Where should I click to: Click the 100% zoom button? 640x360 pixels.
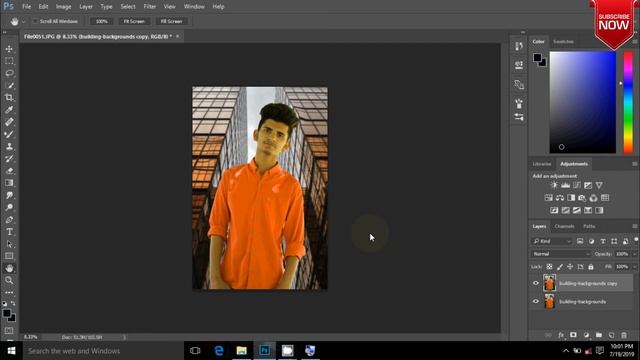coord(101,21)
